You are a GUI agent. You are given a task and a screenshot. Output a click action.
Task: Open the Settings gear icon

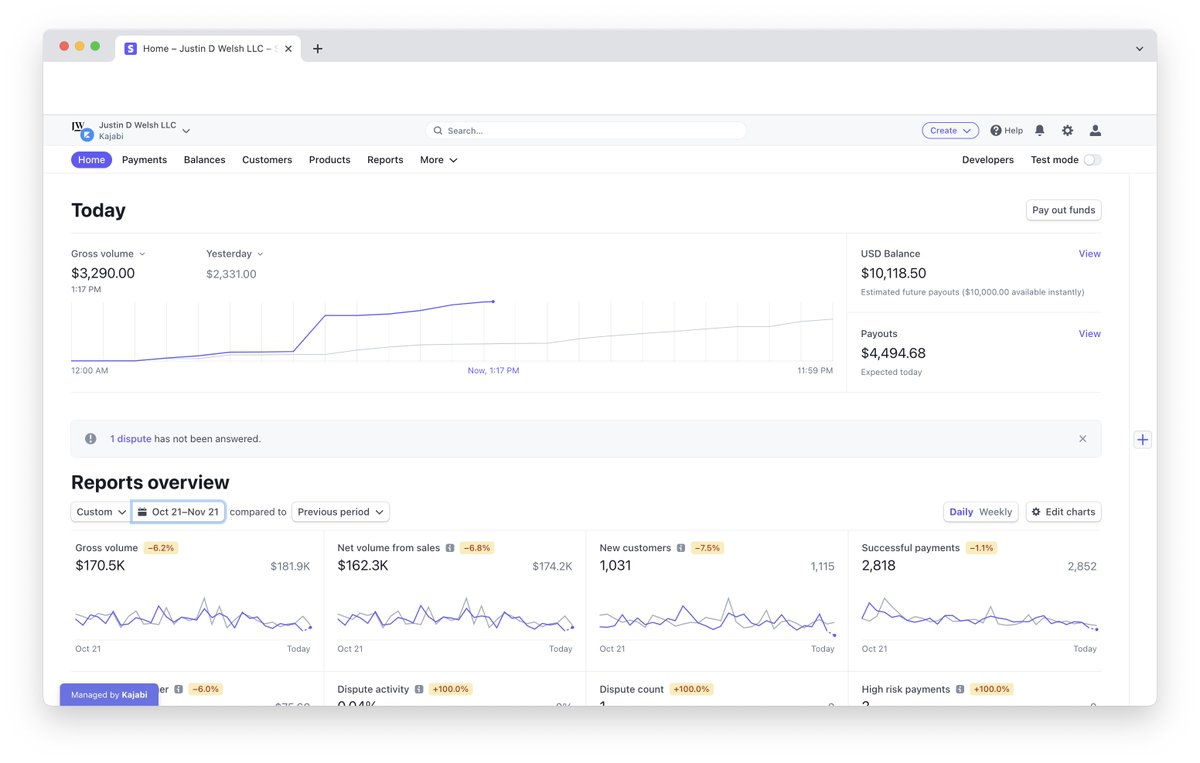[1066, 130]
